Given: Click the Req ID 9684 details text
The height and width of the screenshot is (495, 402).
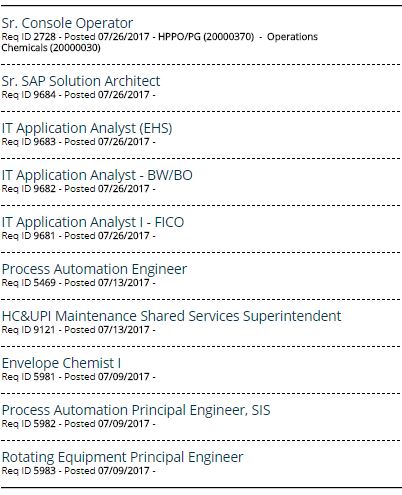Looking at the screenshot, I should [79, 95].
